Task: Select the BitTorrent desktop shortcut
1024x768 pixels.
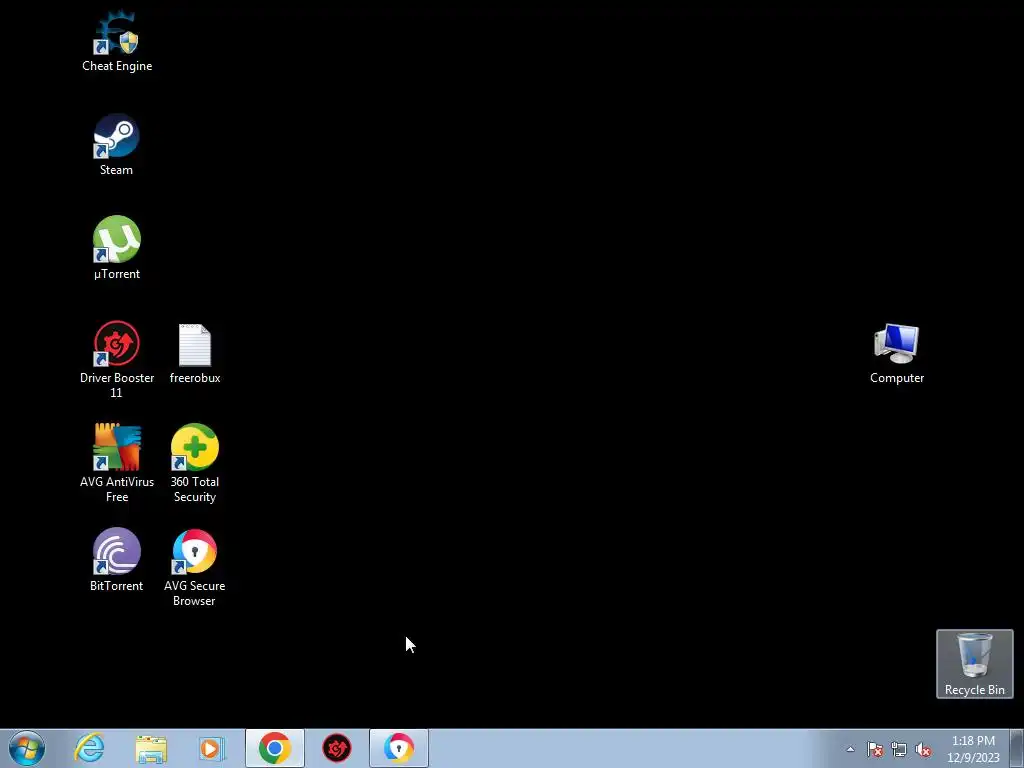Action: pyautogui.click(x=116, y=560)
